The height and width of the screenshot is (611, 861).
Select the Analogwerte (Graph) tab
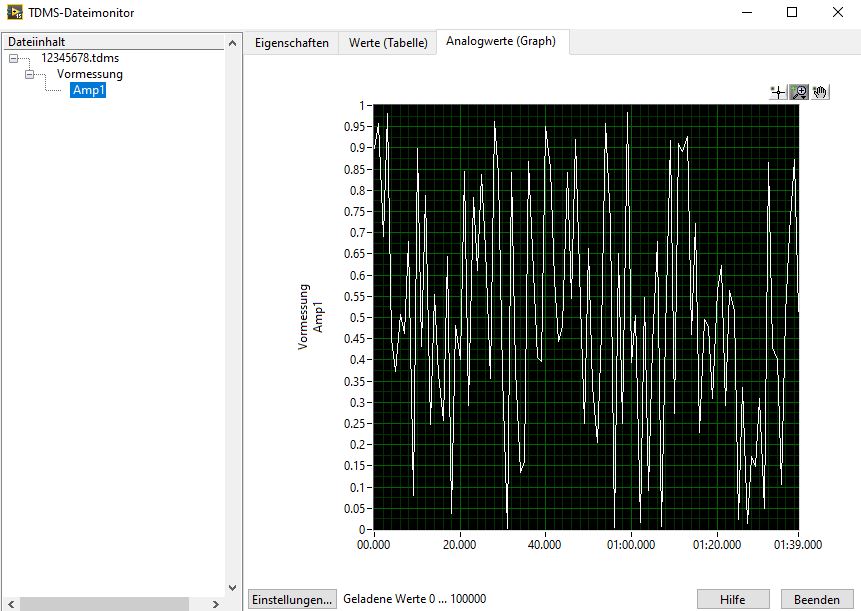pyautogui.click(x=501, y=42)
